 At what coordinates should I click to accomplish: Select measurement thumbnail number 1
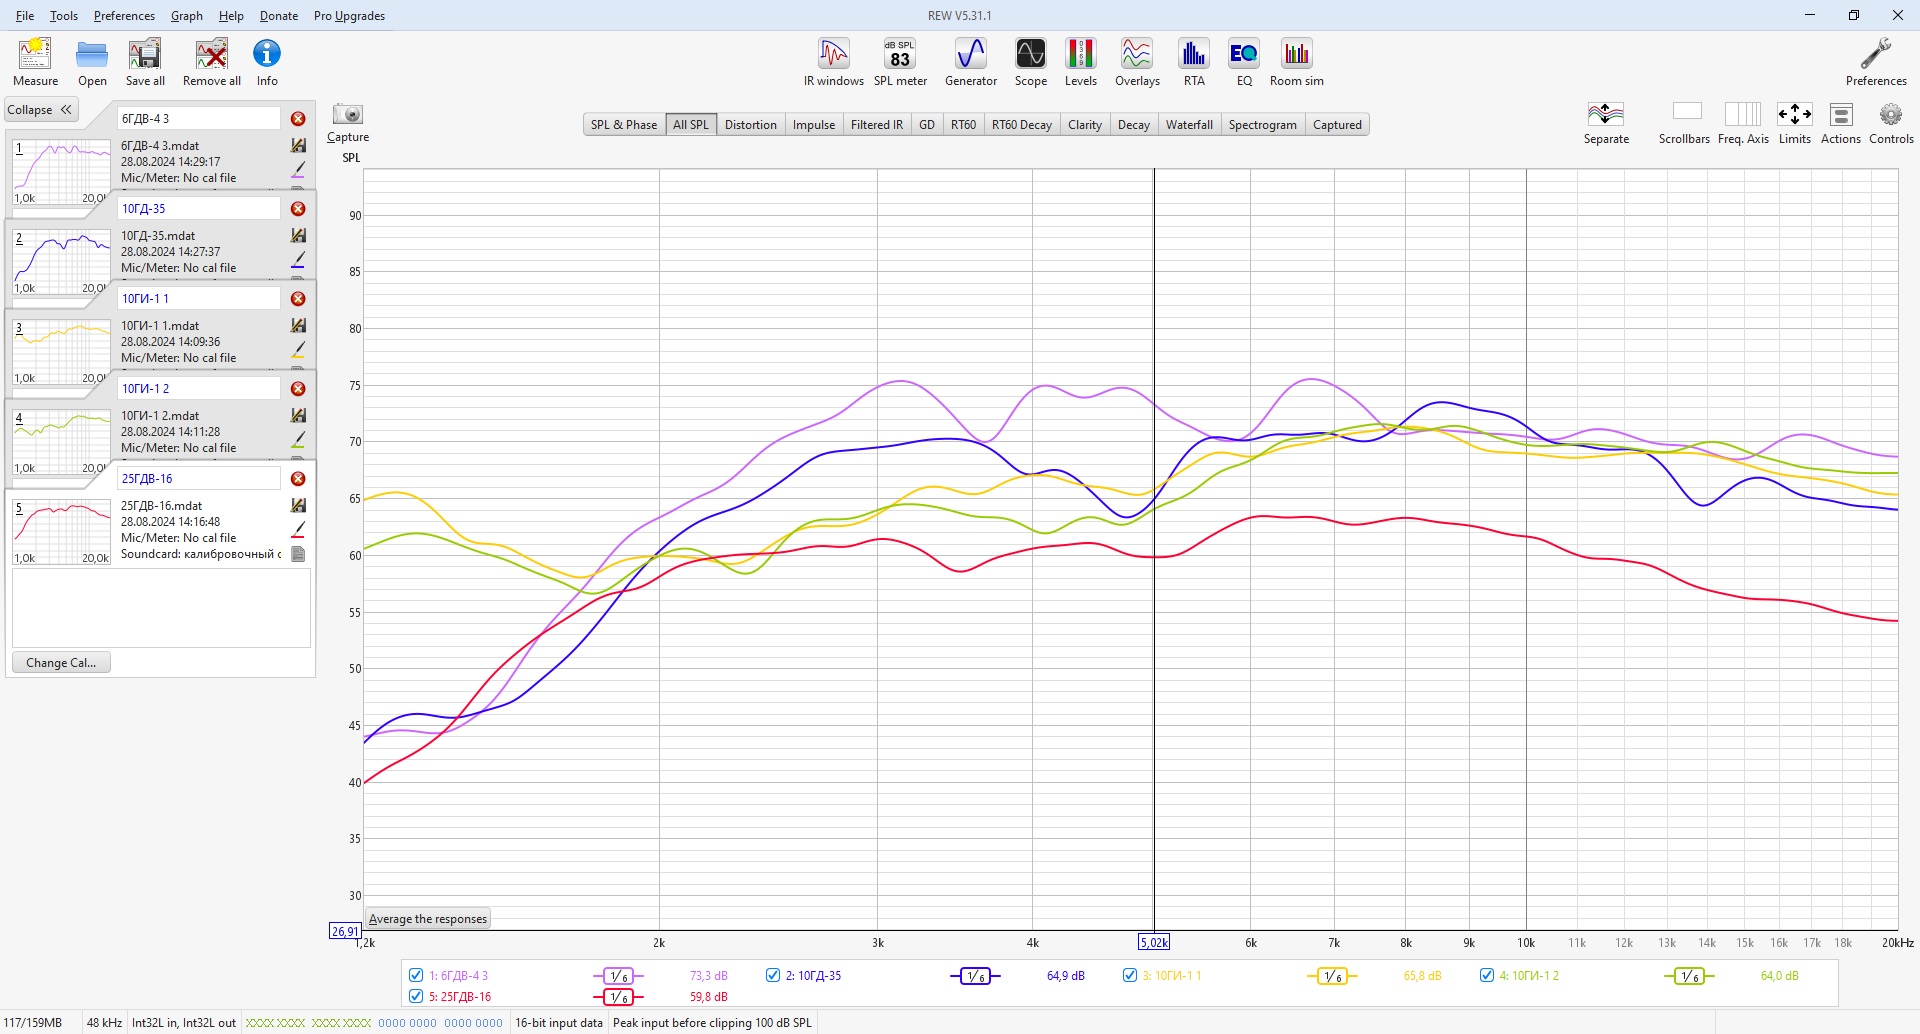pos(61,172)
